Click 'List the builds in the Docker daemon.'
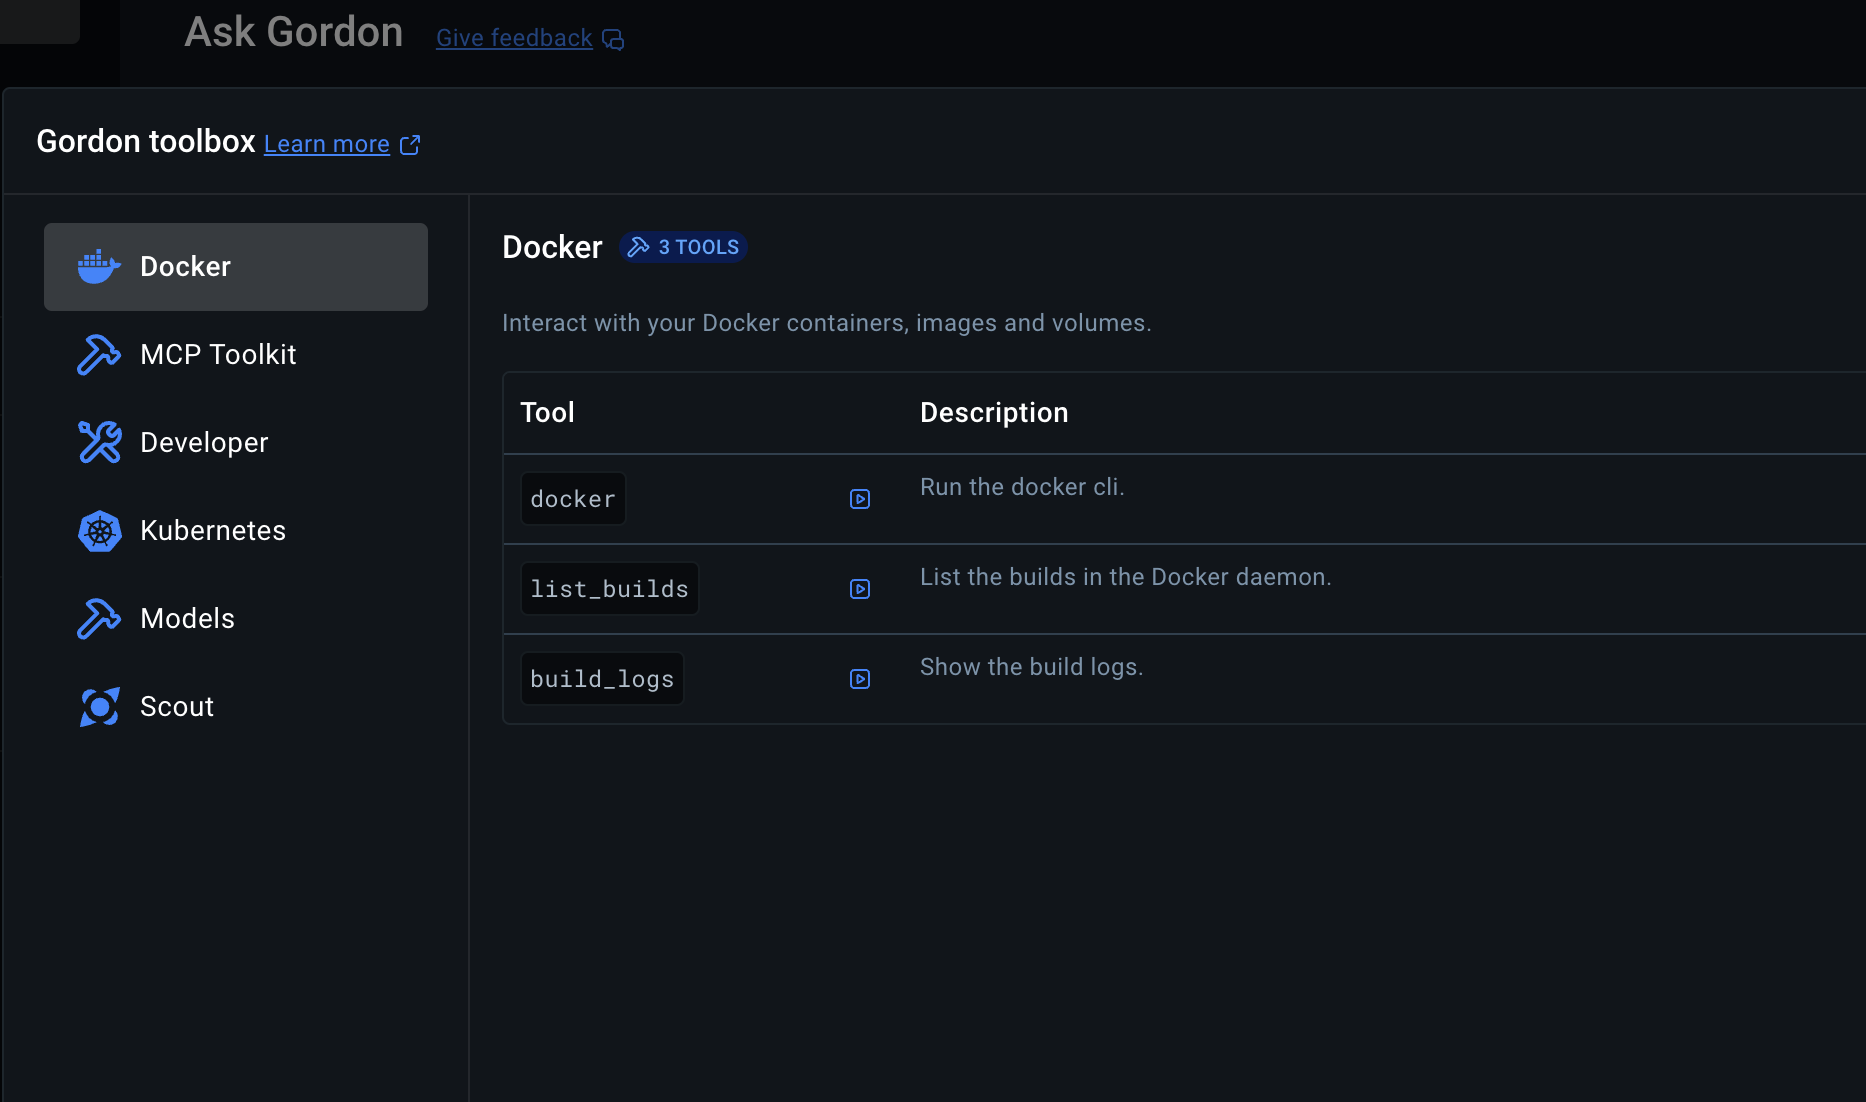This screenshot has height=1102, width=1866. coord(1126,577)
